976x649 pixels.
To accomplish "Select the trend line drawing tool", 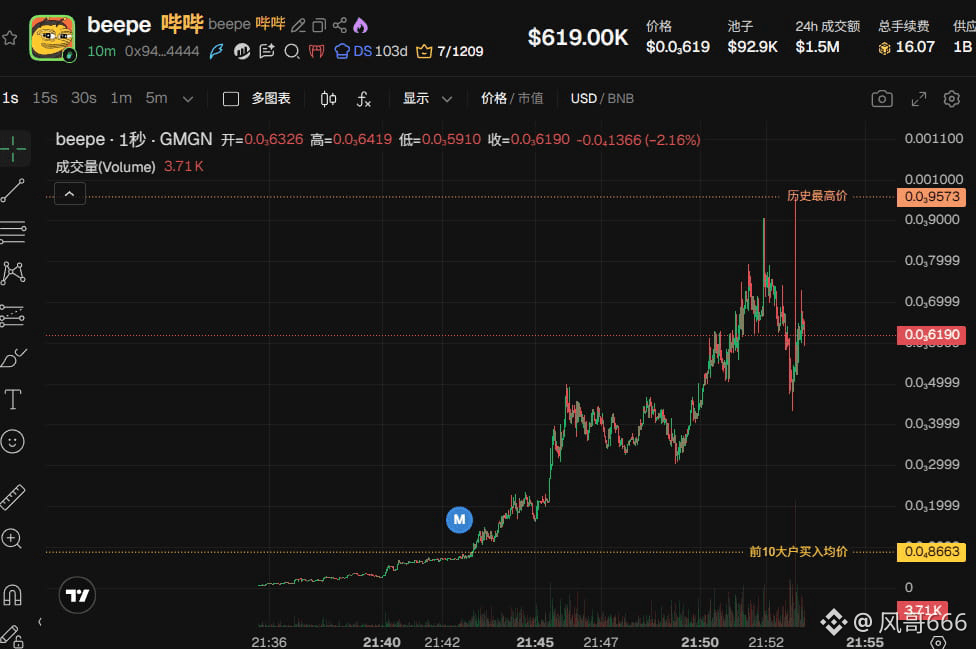I will click(x=13, y=190).
